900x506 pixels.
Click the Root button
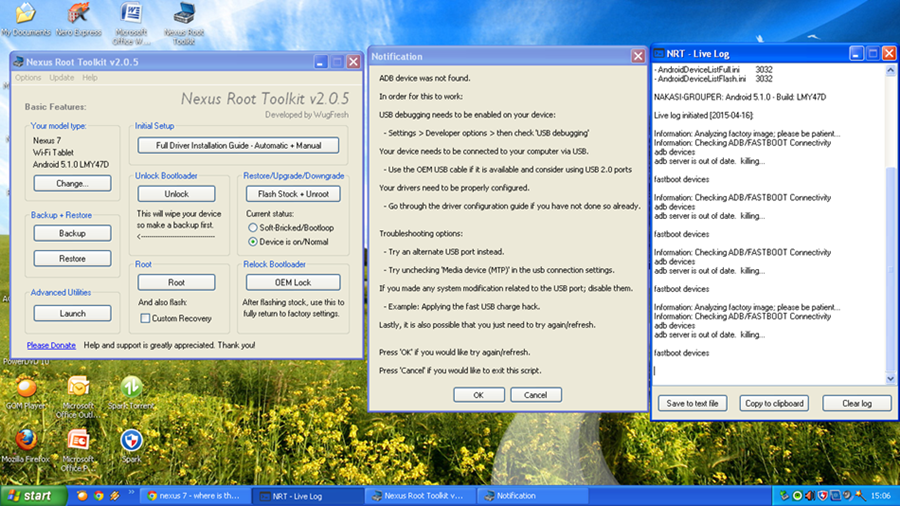(x=176, y=282)
